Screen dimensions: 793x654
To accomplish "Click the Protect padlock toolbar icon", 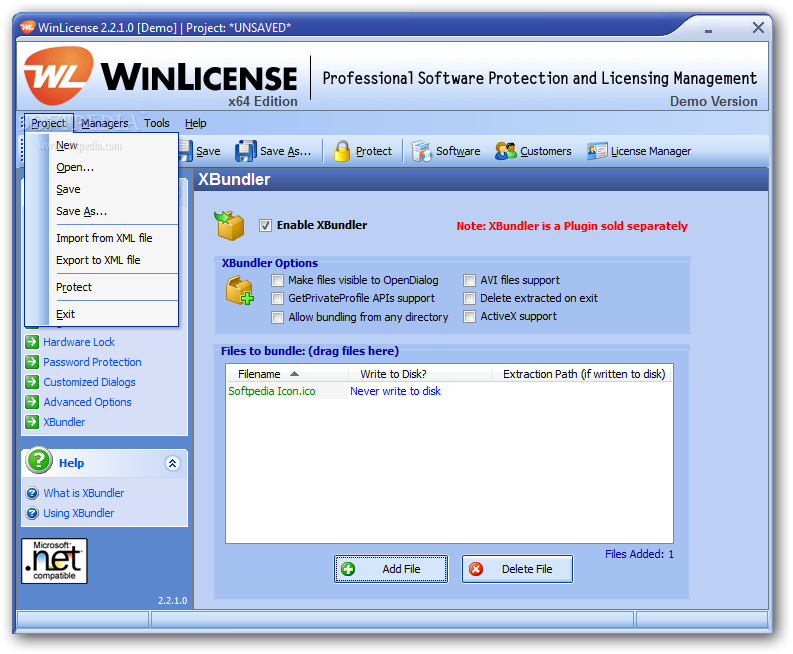I will [342, 151].
